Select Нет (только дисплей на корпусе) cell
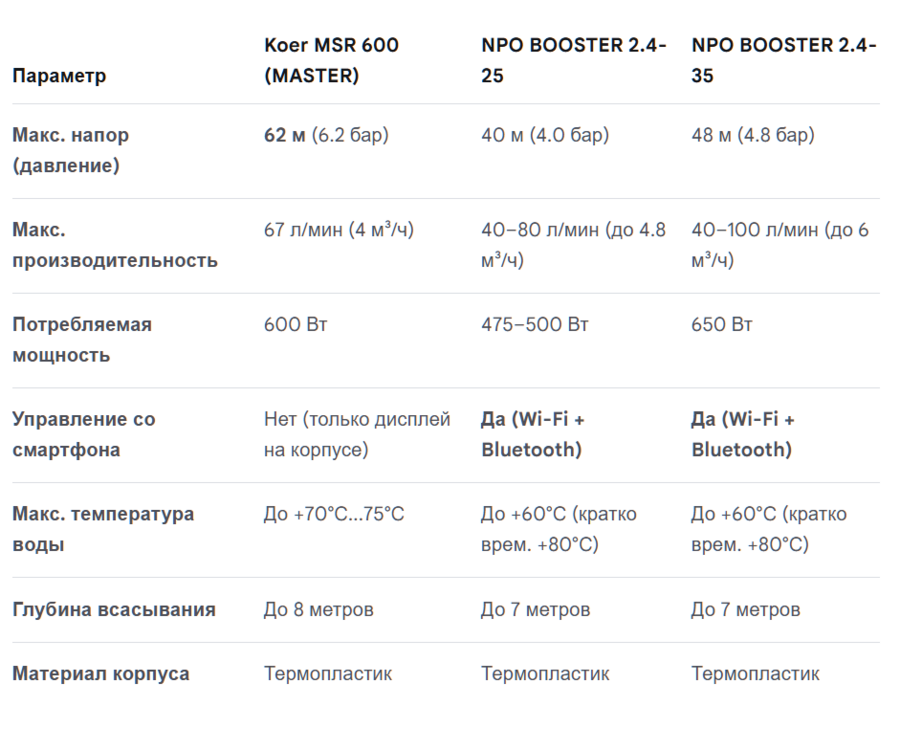The height and width of the screenshot is (750, 900). 357,434
